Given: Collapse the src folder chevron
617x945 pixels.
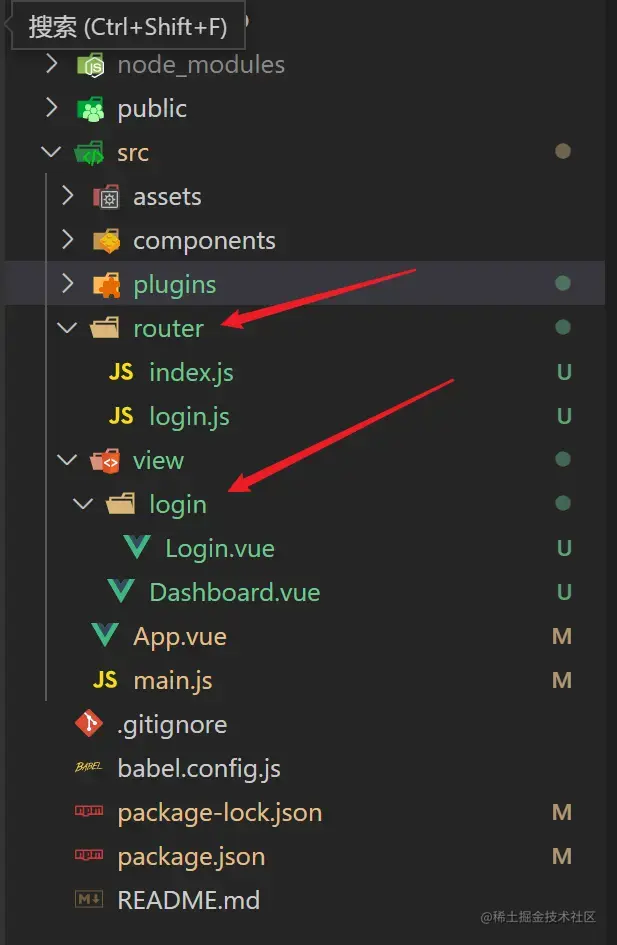Looking at the screenshot, I should tap(51, 152).
